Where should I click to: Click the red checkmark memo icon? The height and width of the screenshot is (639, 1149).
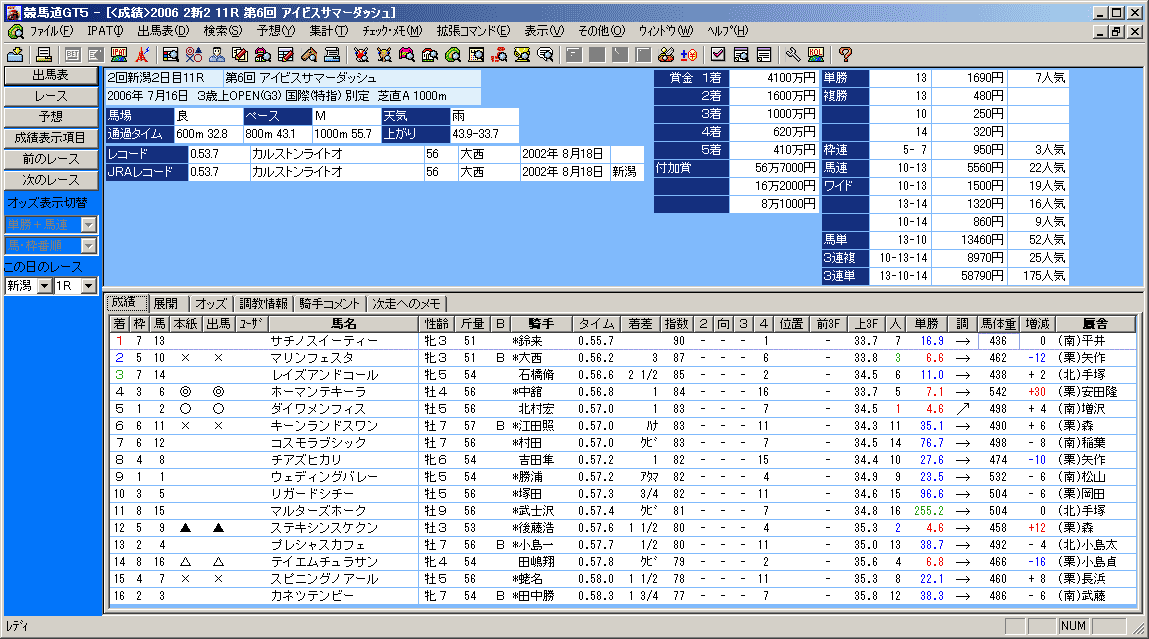coord(718,54)
